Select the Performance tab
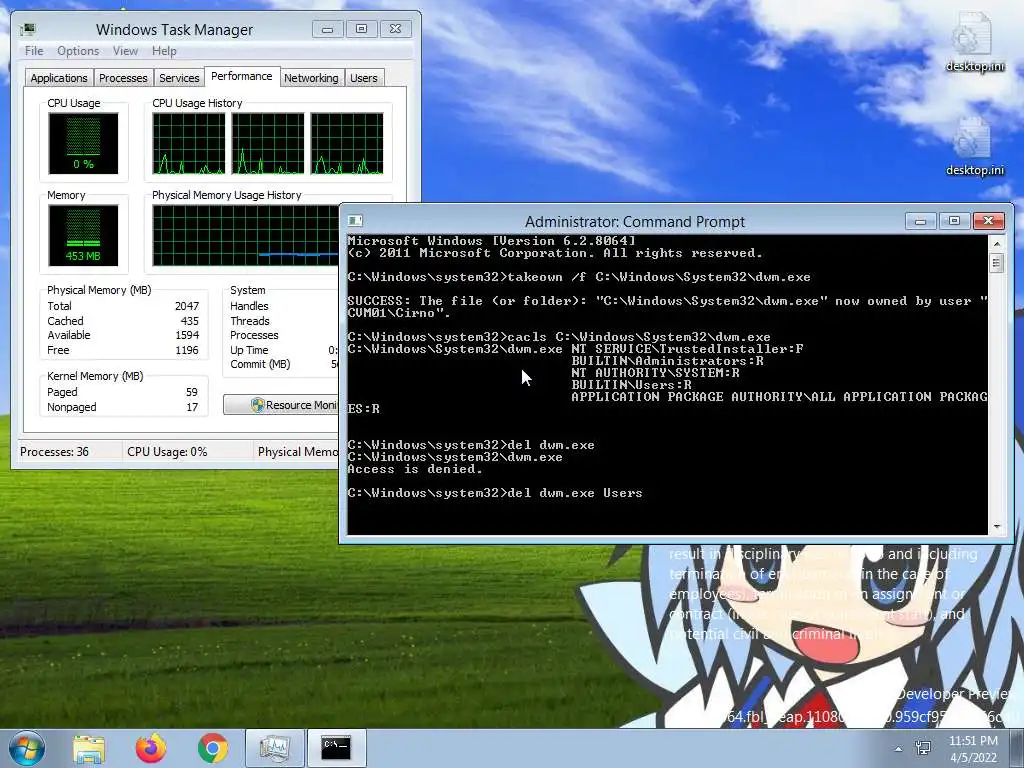The width and height of the screenshot is (1024, 768). coord(242,76)
